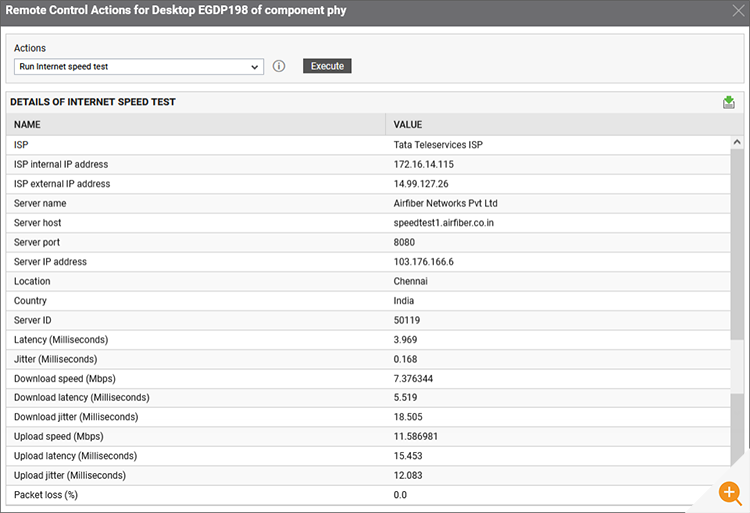The width and height of the screenshot is (750, 513).
Task: Select the latency value 3.969
Action: pos(405,340)
